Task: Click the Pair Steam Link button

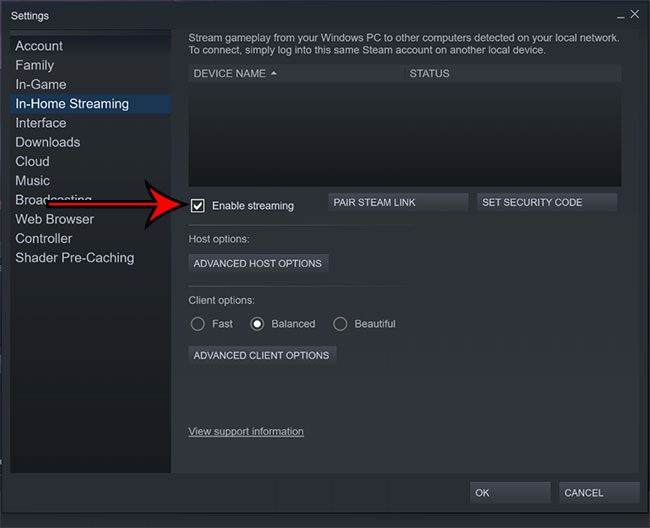Action: click(398, 202)
